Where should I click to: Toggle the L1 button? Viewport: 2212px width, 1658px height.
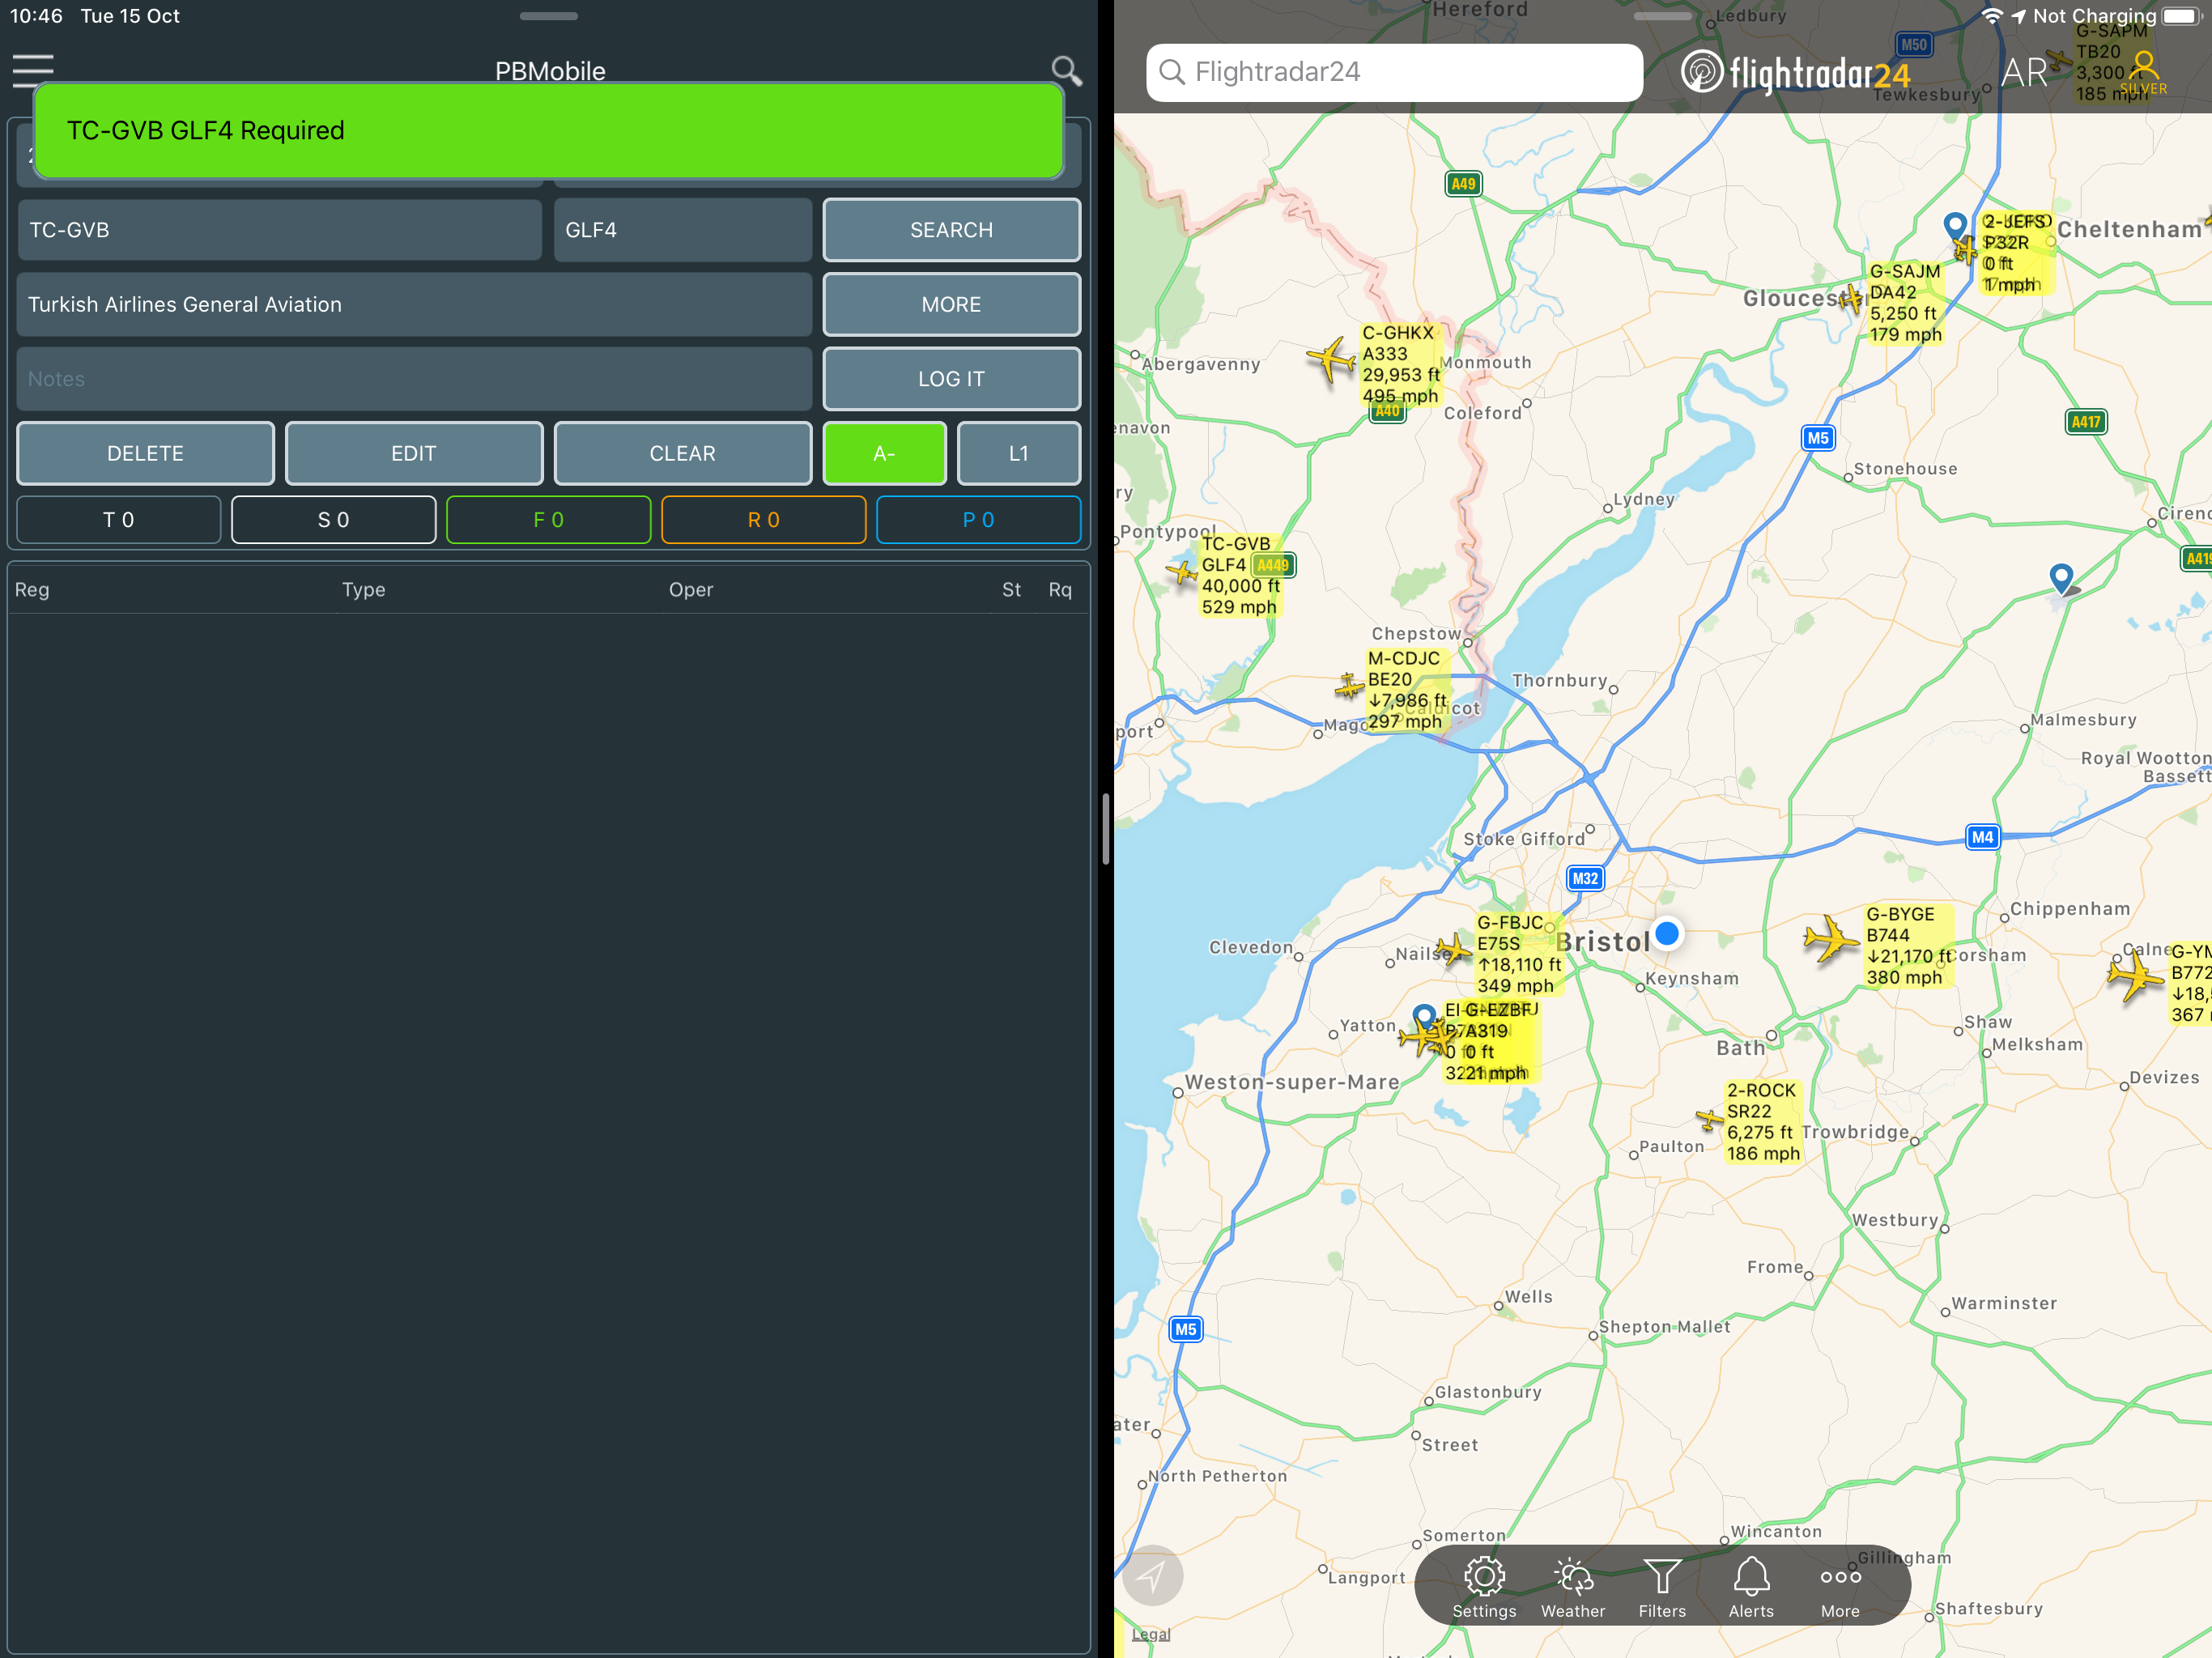pos(1018,453)
